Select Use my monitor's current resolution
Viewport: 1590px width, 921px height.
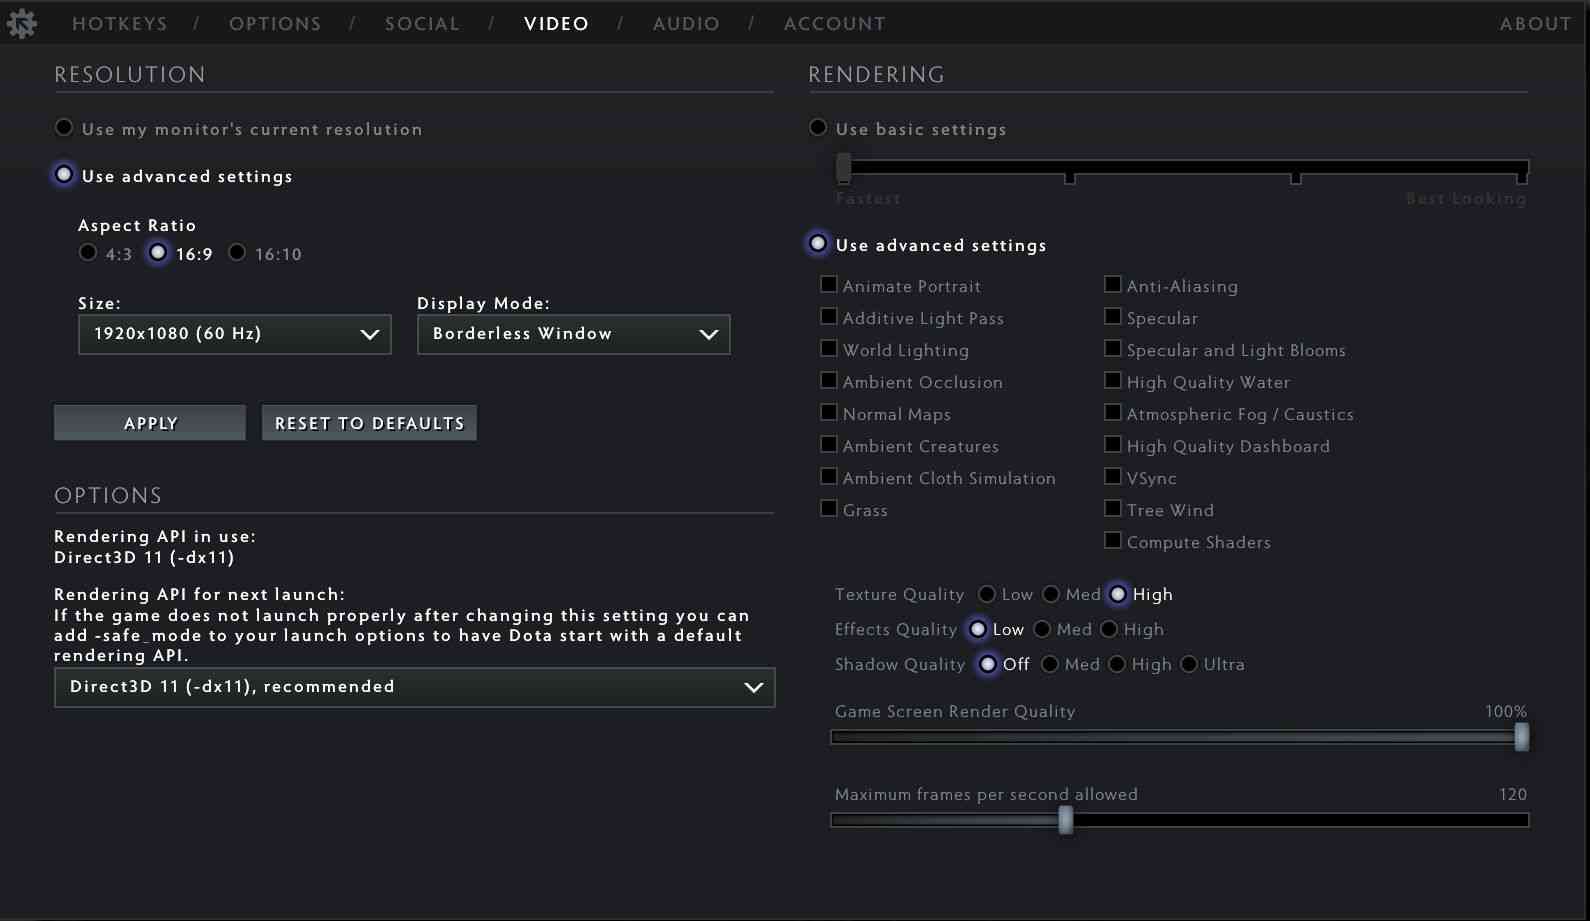tap(65, 128)
